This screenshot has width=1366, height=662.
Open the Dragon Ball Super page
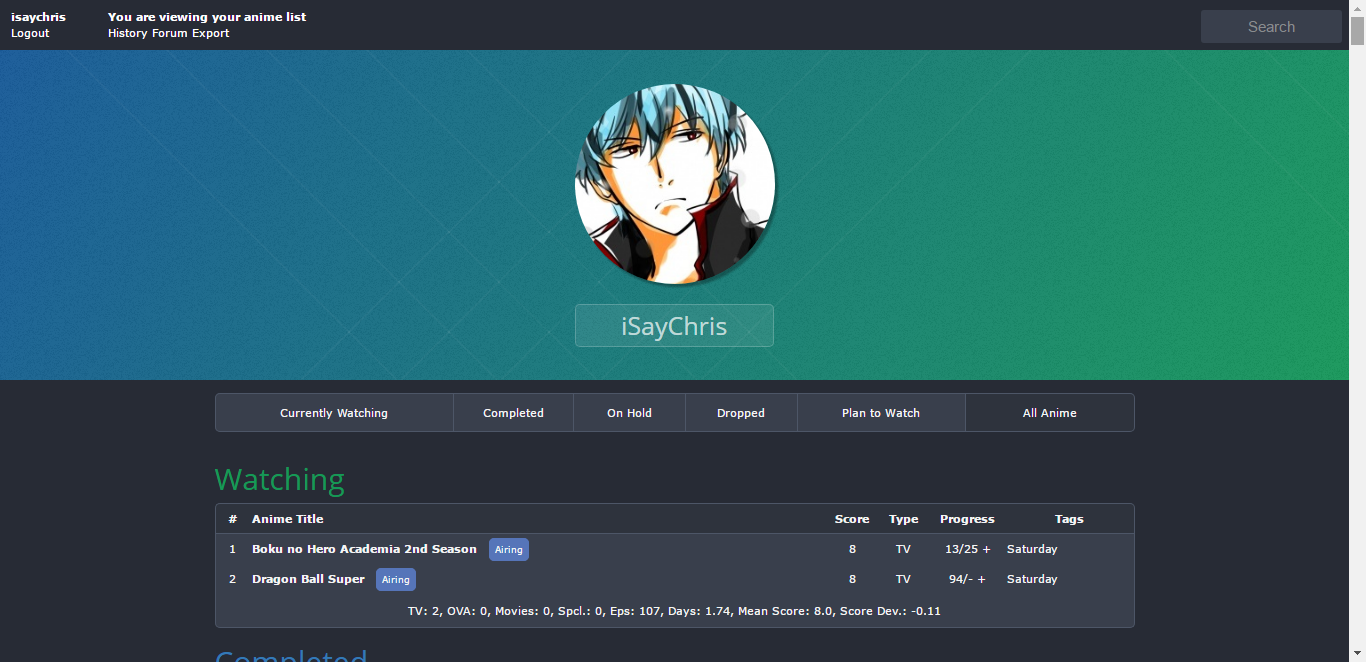click(x=308, y=579)
